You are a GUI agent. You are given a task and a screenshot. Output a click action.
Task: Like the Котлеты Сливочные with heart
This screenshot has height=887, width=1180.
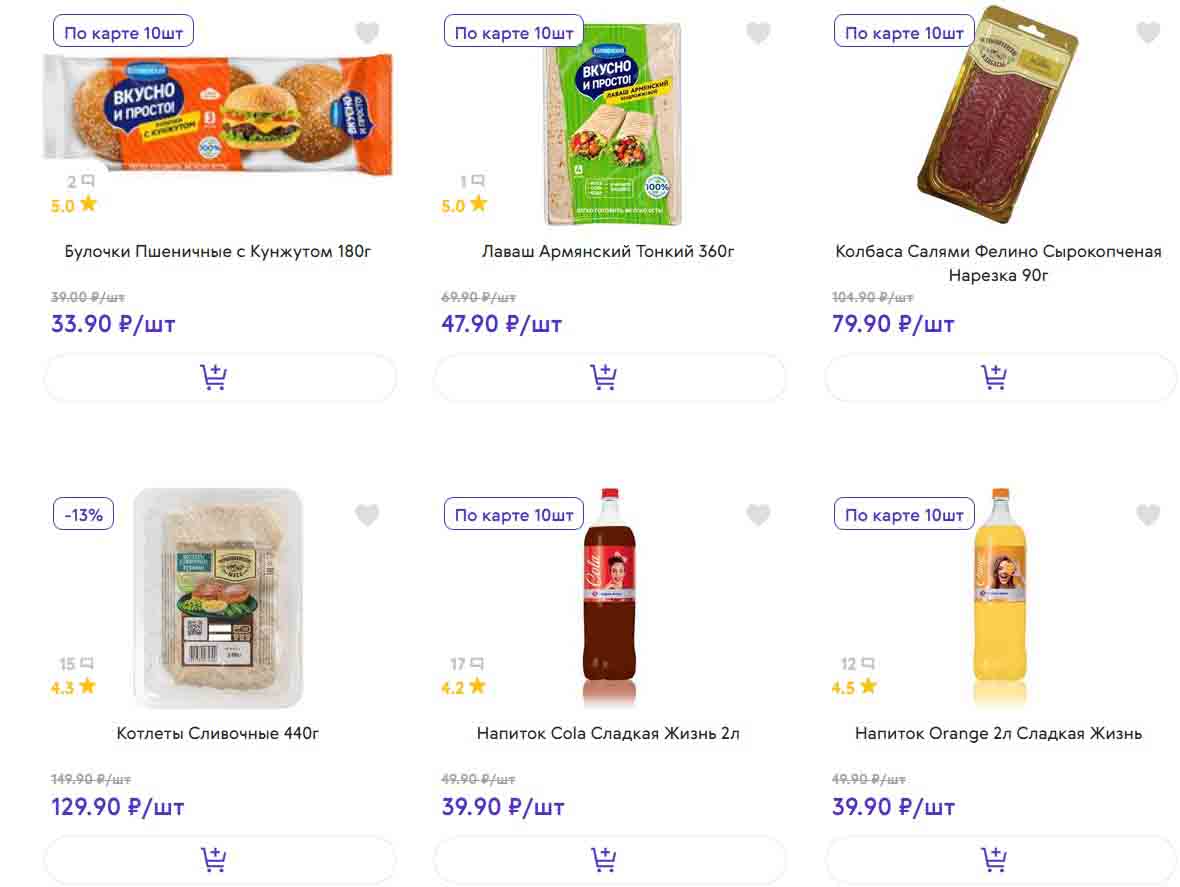[367, 515]
